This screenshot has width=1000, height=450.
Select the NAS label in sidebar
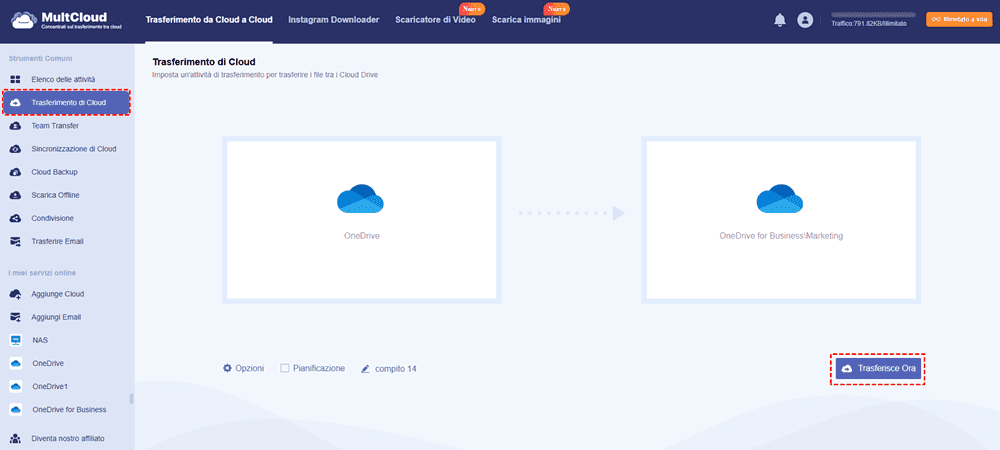(40, 340)
